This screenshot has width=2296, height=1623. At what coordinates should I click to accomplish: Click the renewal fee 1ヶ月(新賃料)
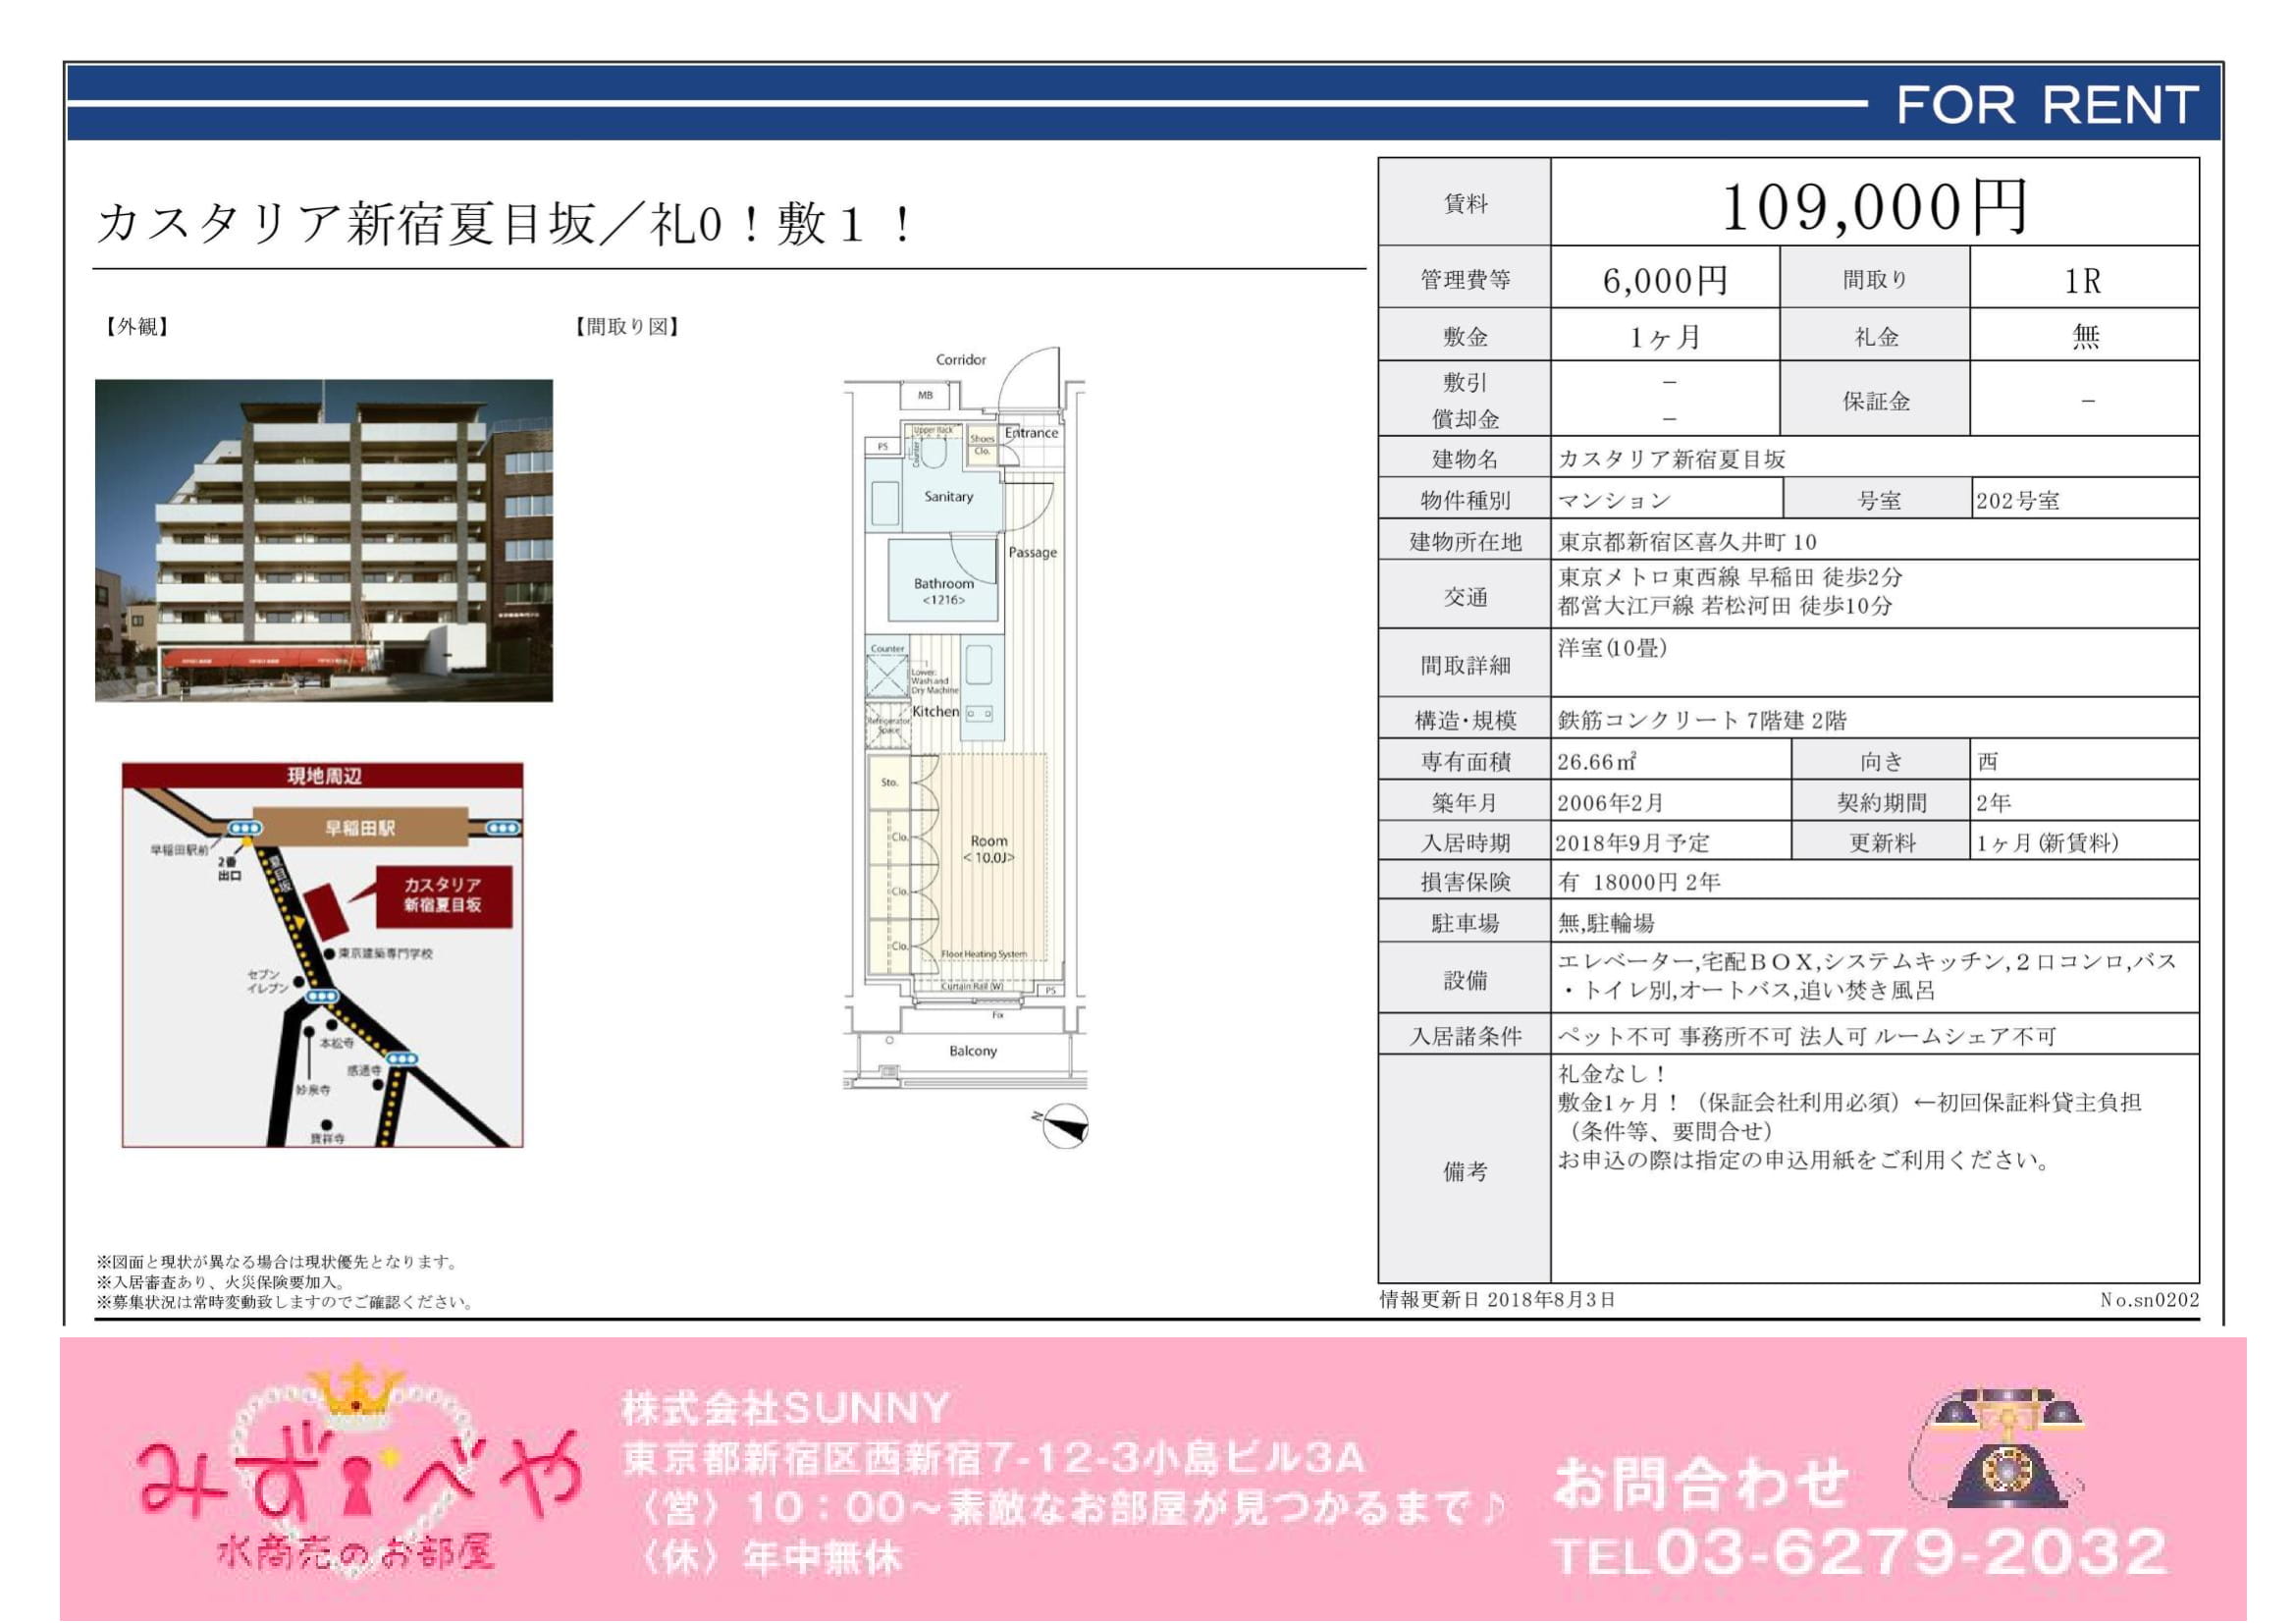point(2047,843)
